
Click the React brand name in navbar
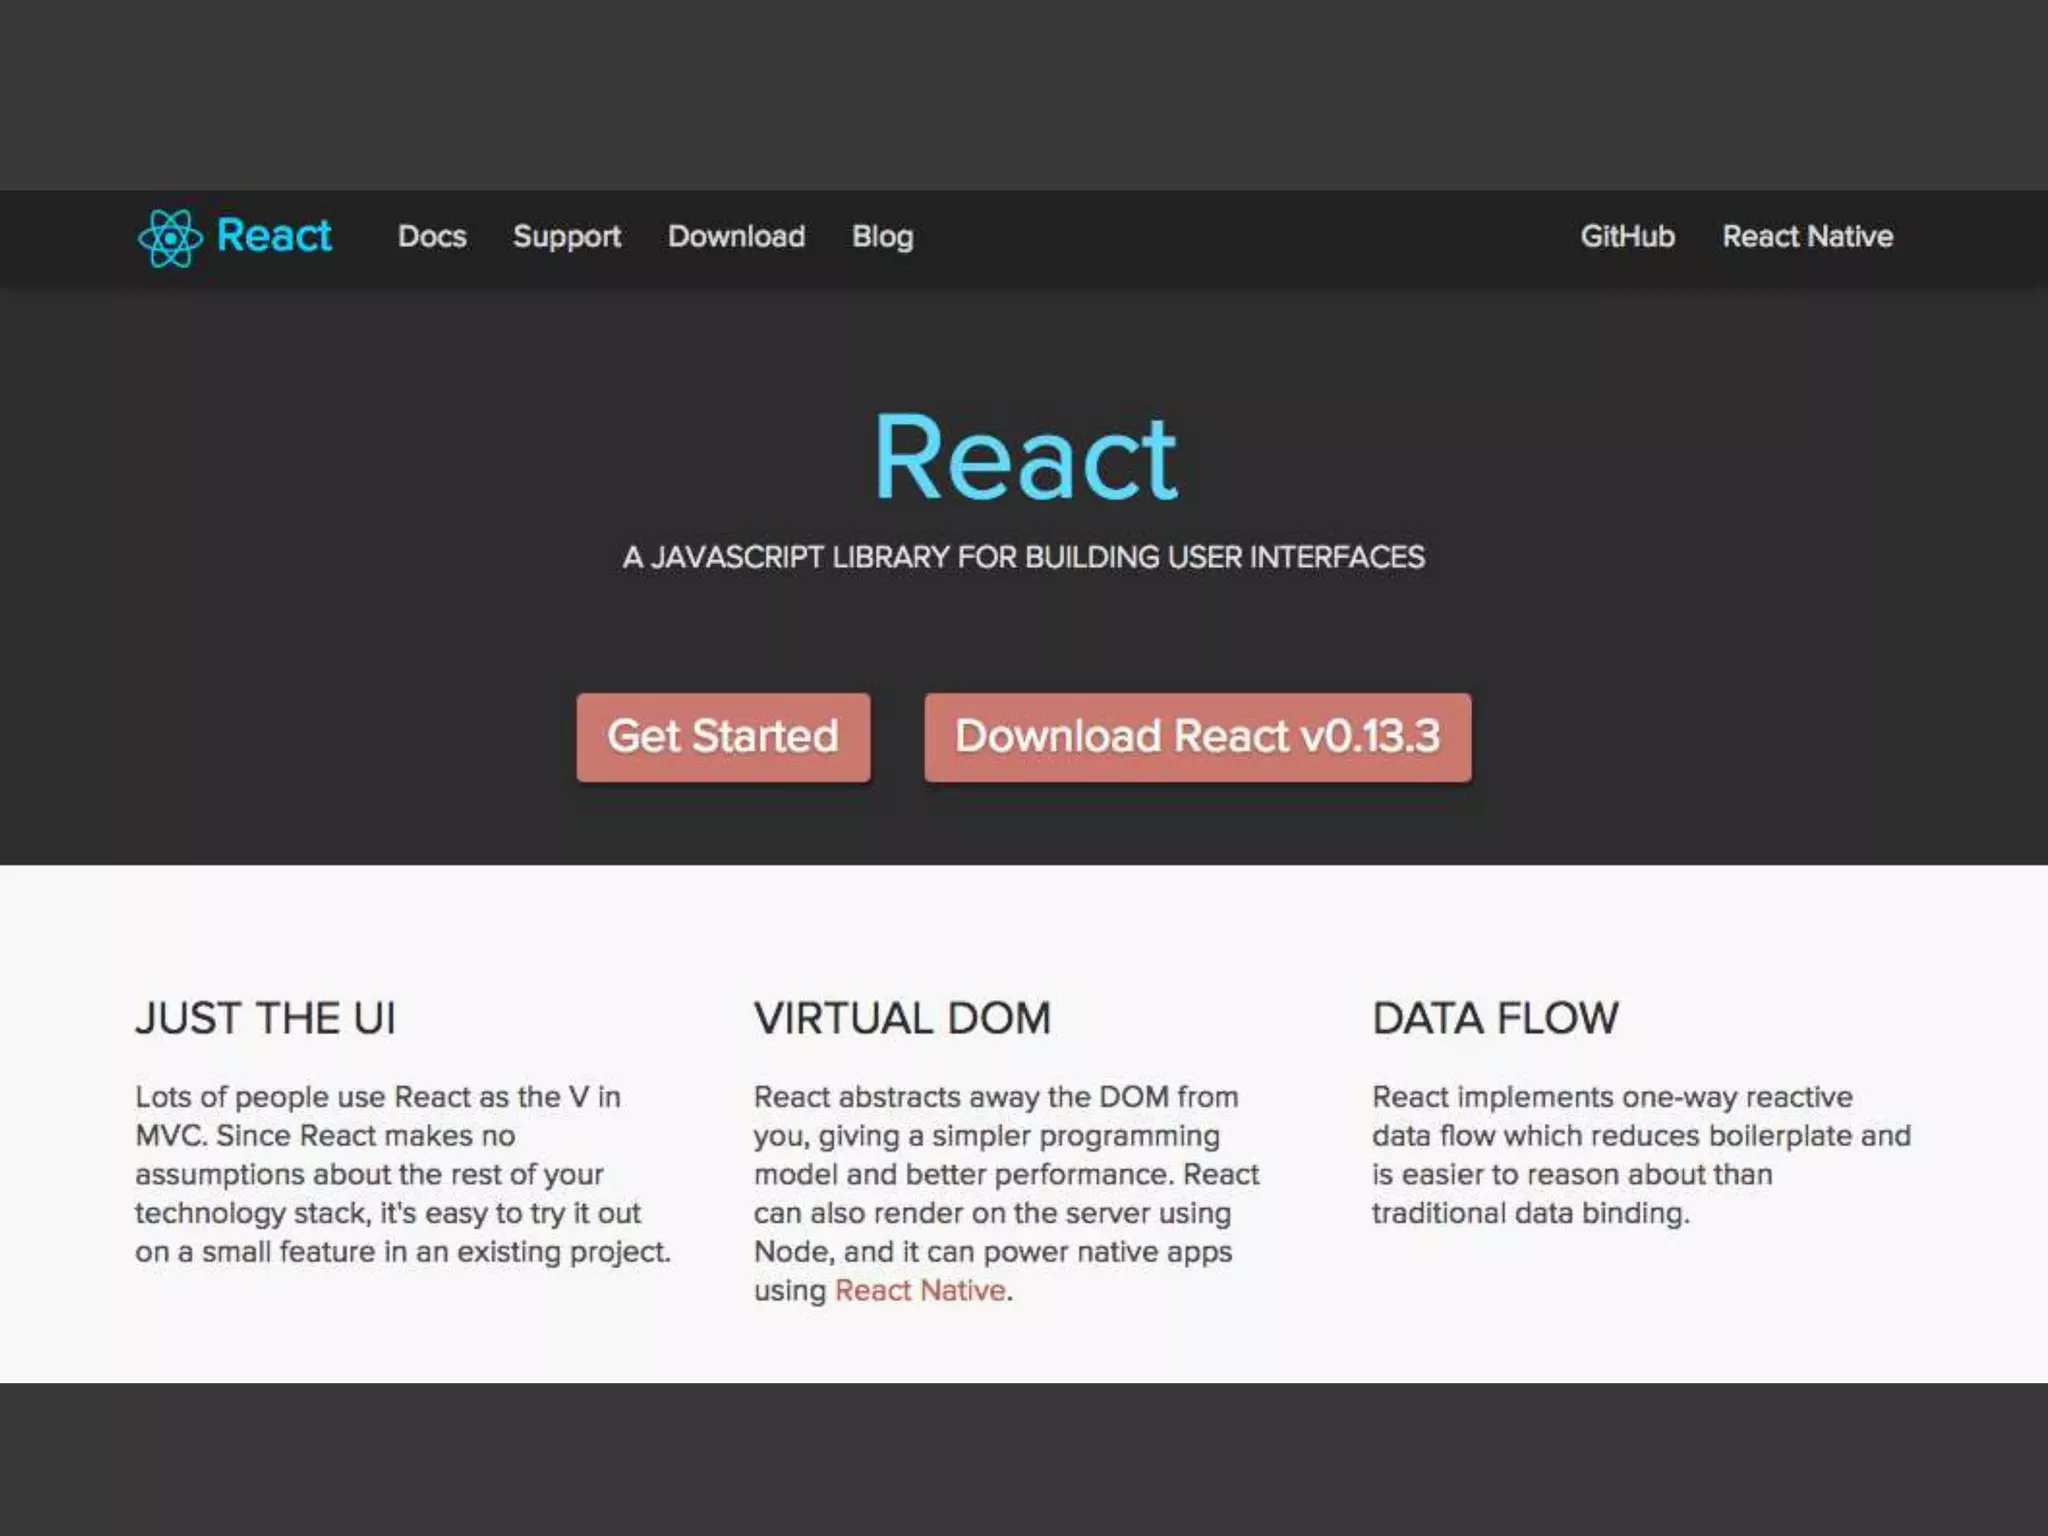[274, 236]
